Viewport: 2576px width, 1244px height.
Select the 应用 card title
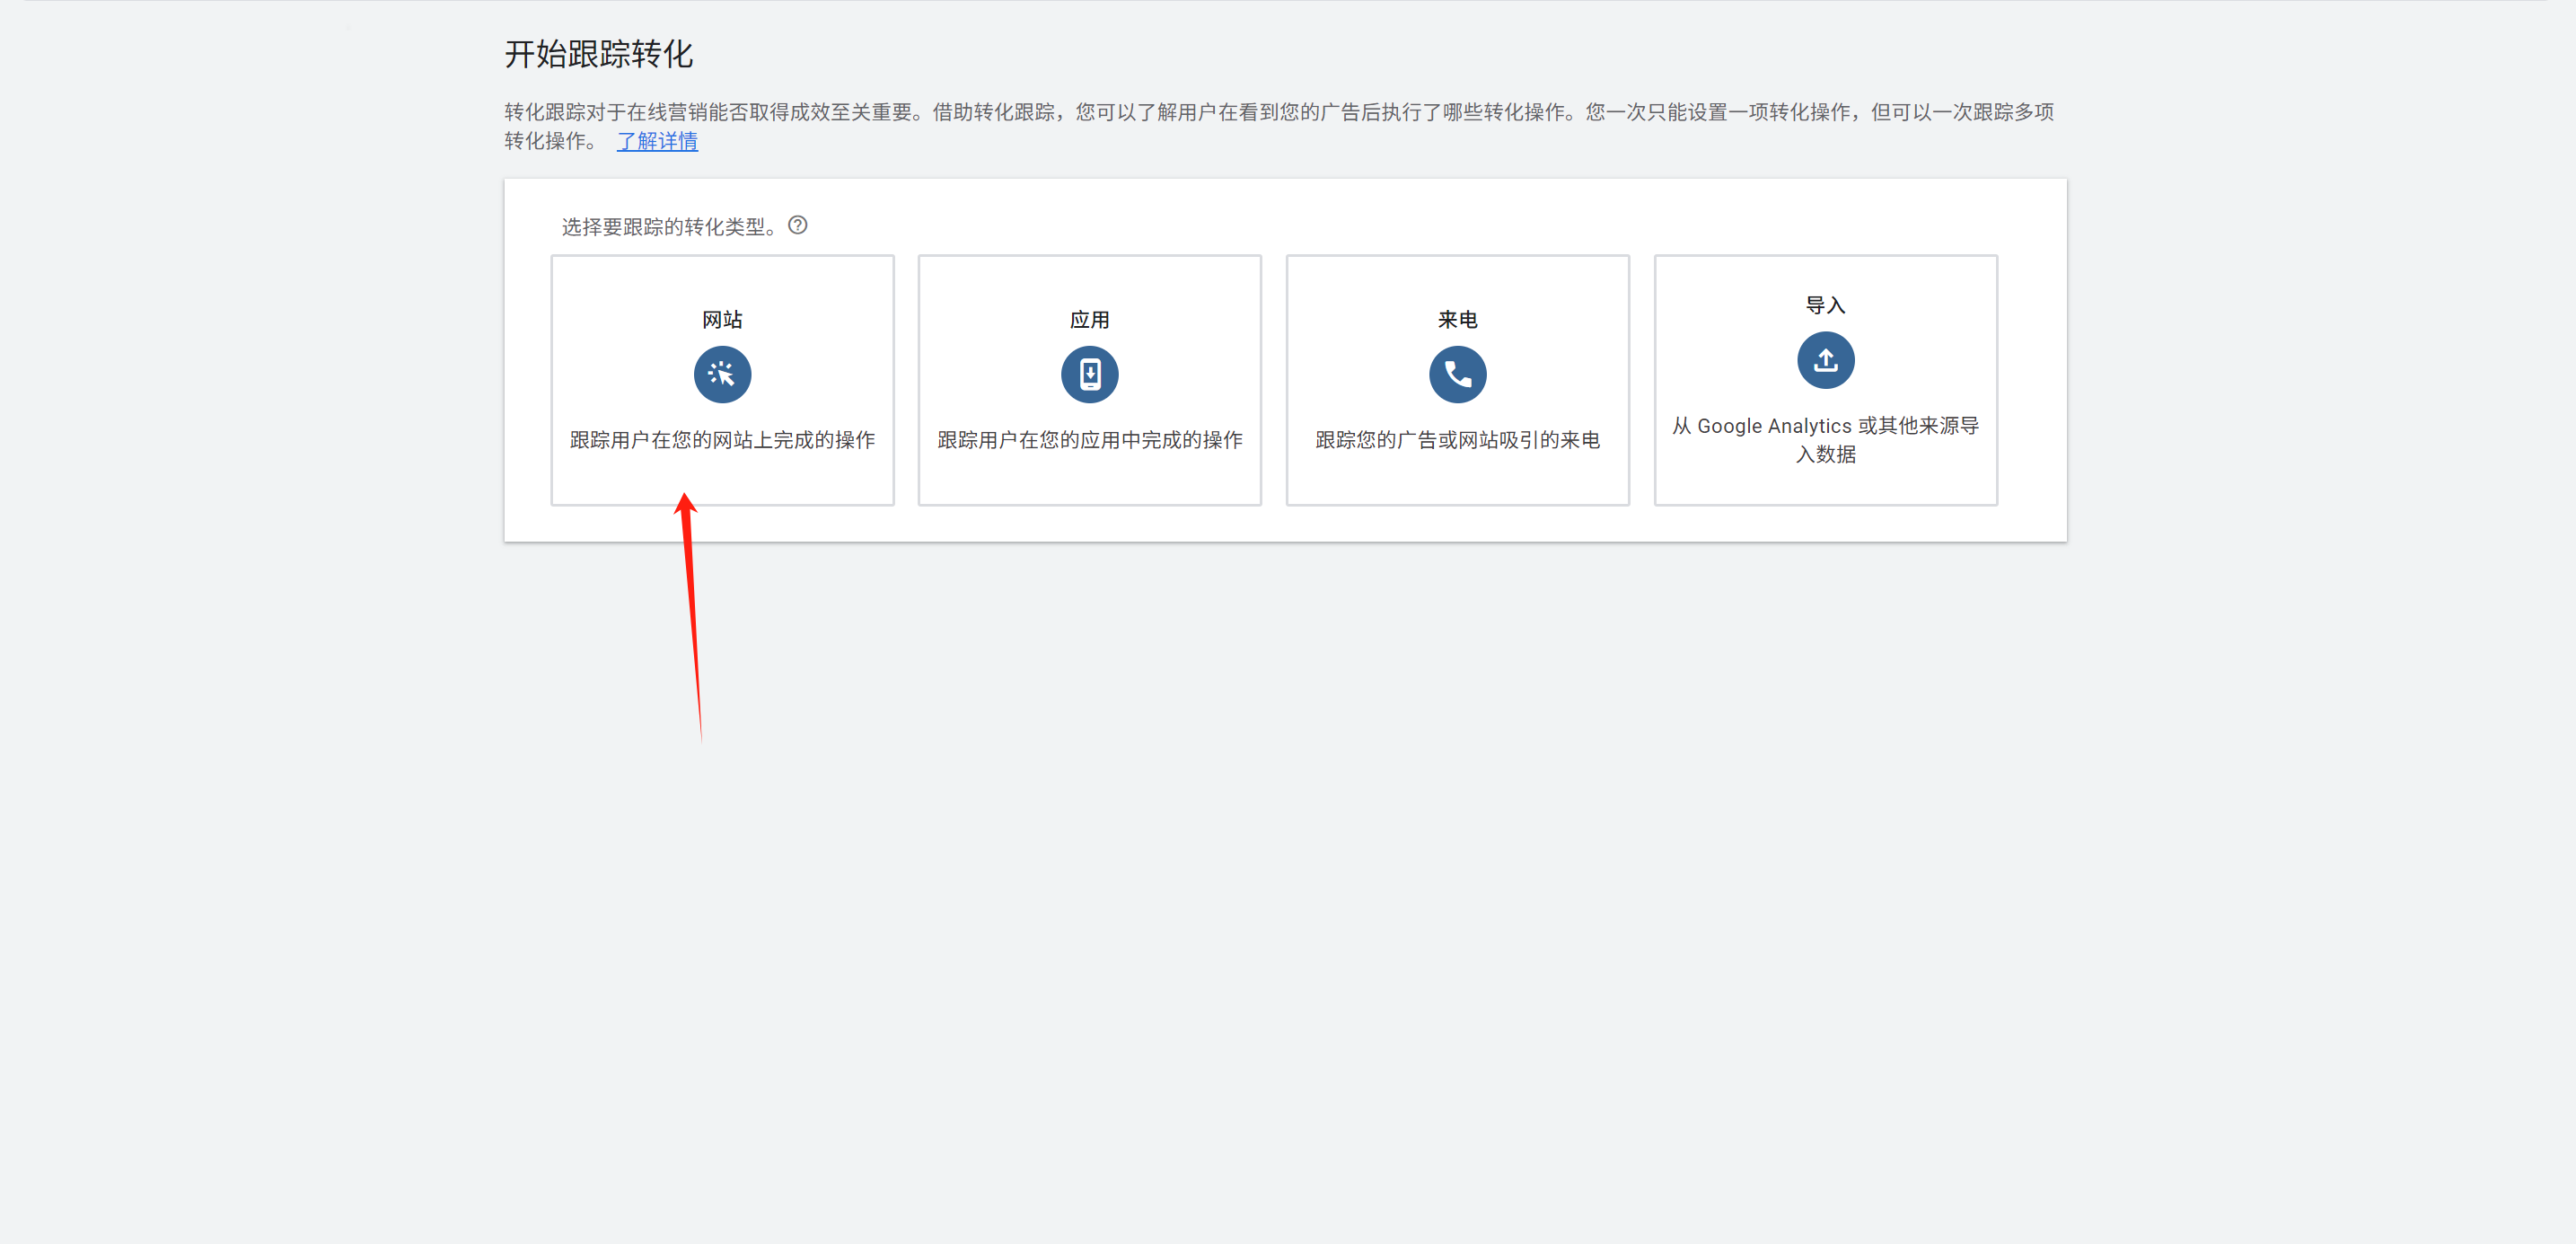click(1089, 319)
